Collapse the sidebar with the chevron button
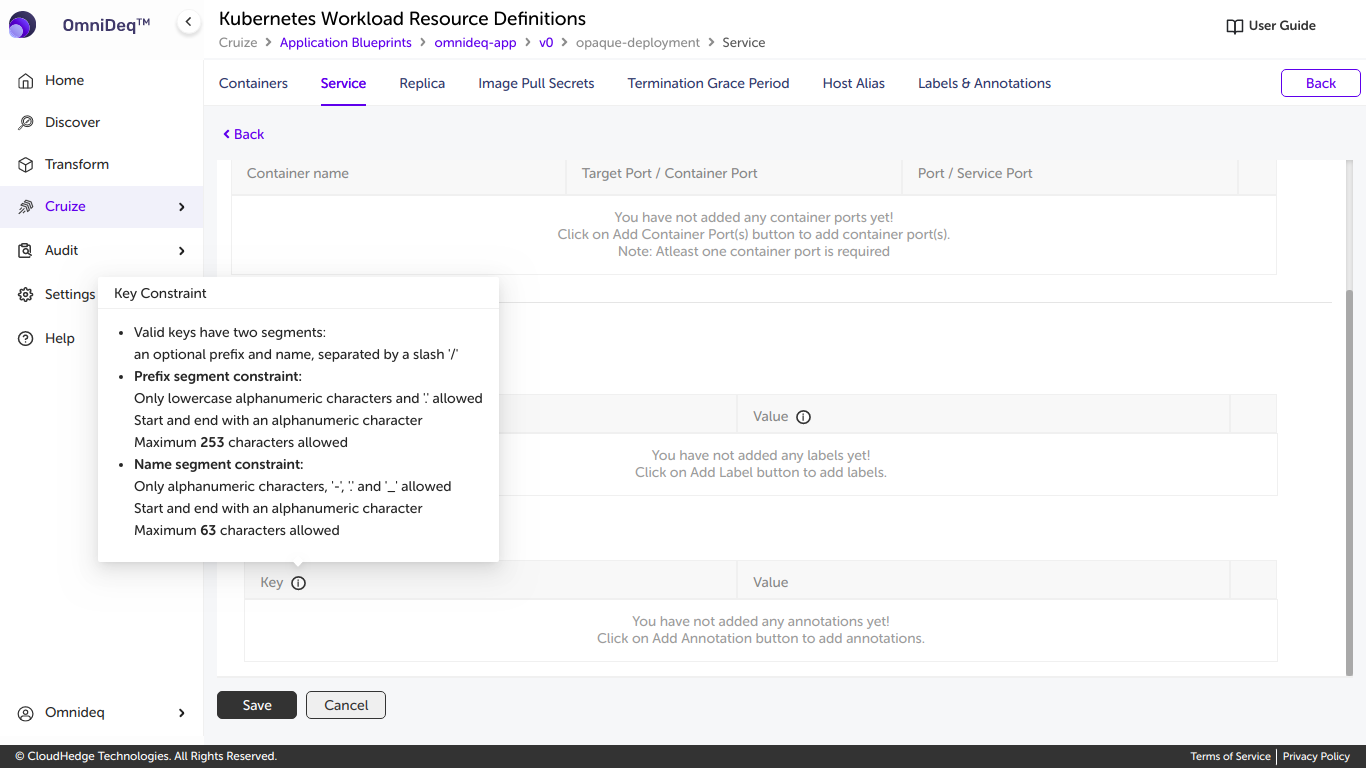 (x=189, y=22)
